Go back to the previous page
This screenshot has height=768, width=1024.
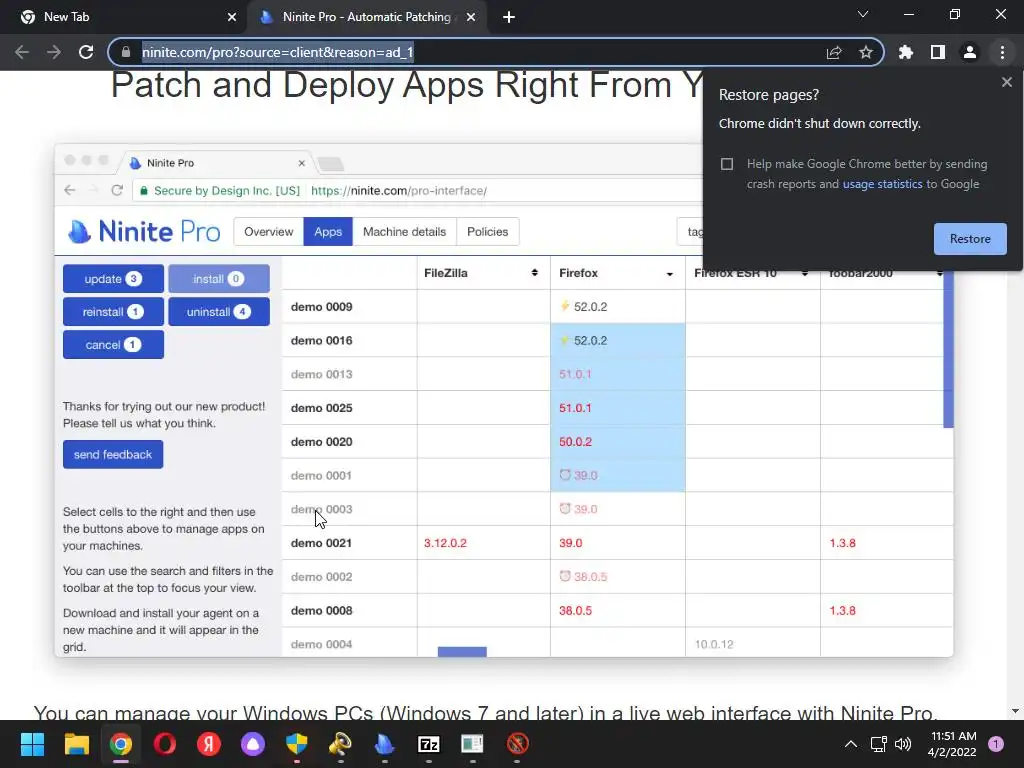(22, 52)
